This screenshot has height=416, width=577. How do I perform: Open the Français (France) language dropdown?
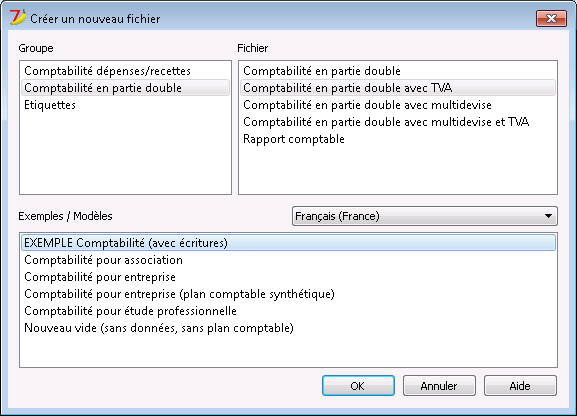pyautogui.click(x=425, y=216)
